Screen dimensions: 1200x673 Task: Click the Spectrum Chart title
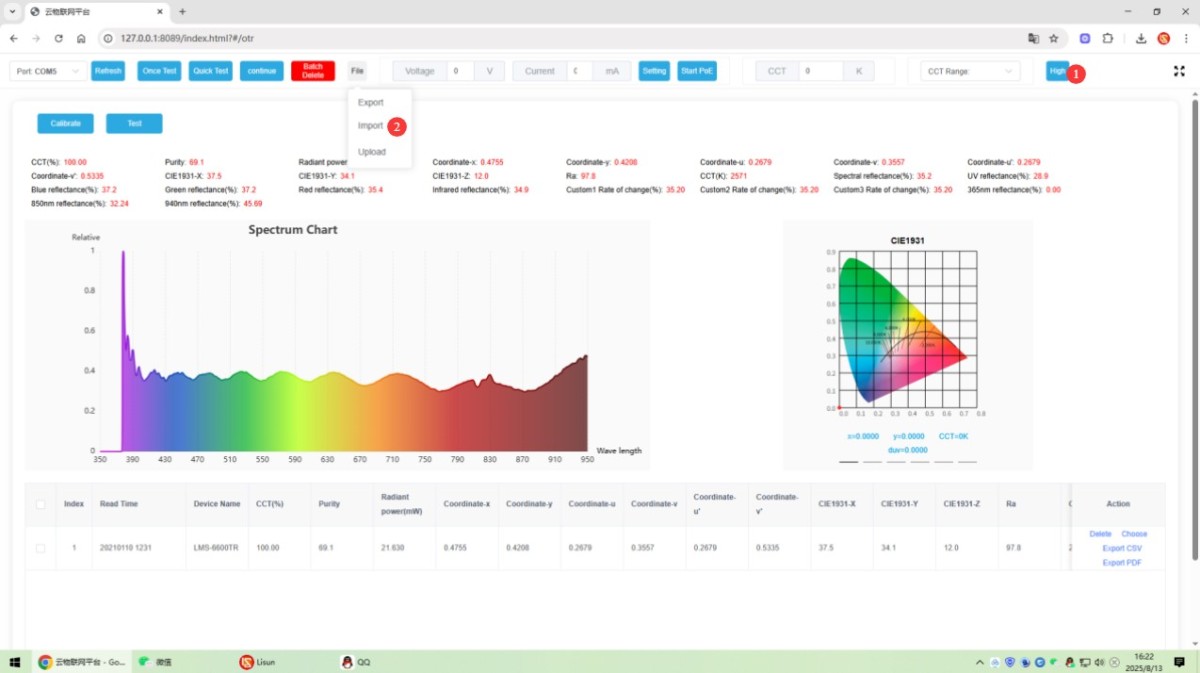293,230
